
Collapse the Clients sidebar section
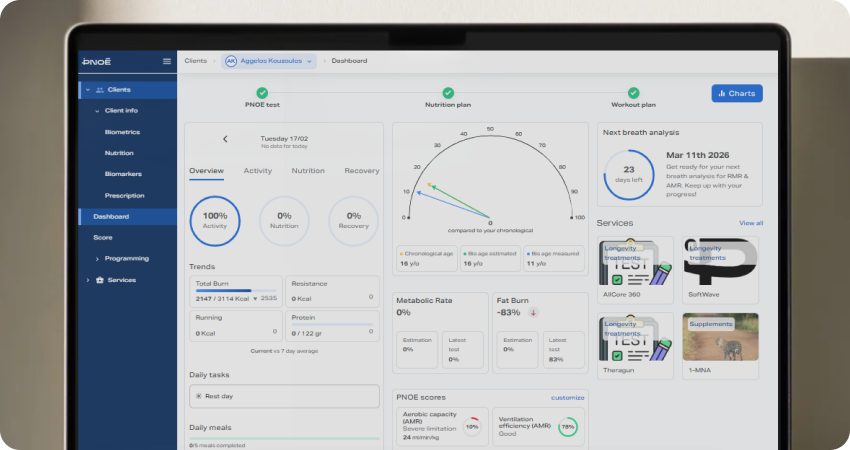click(x=87, y=90)
